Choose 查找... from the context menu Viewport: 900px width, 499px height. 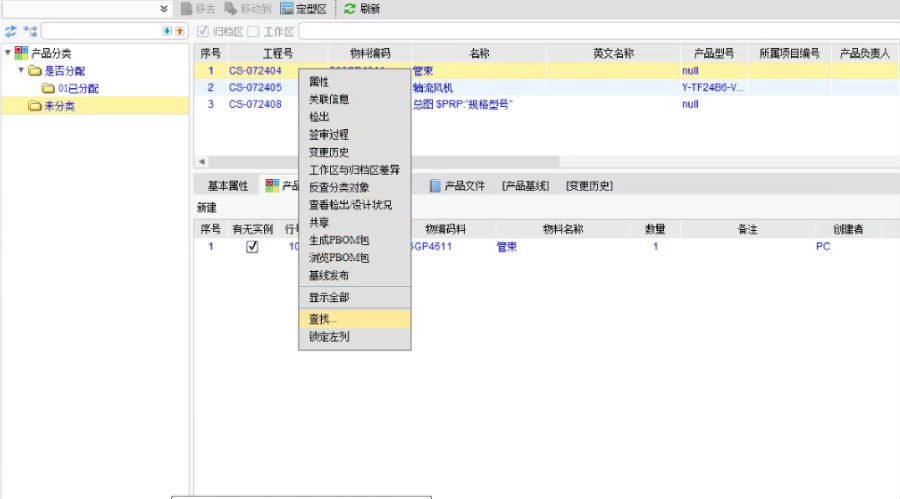point(323,319)
